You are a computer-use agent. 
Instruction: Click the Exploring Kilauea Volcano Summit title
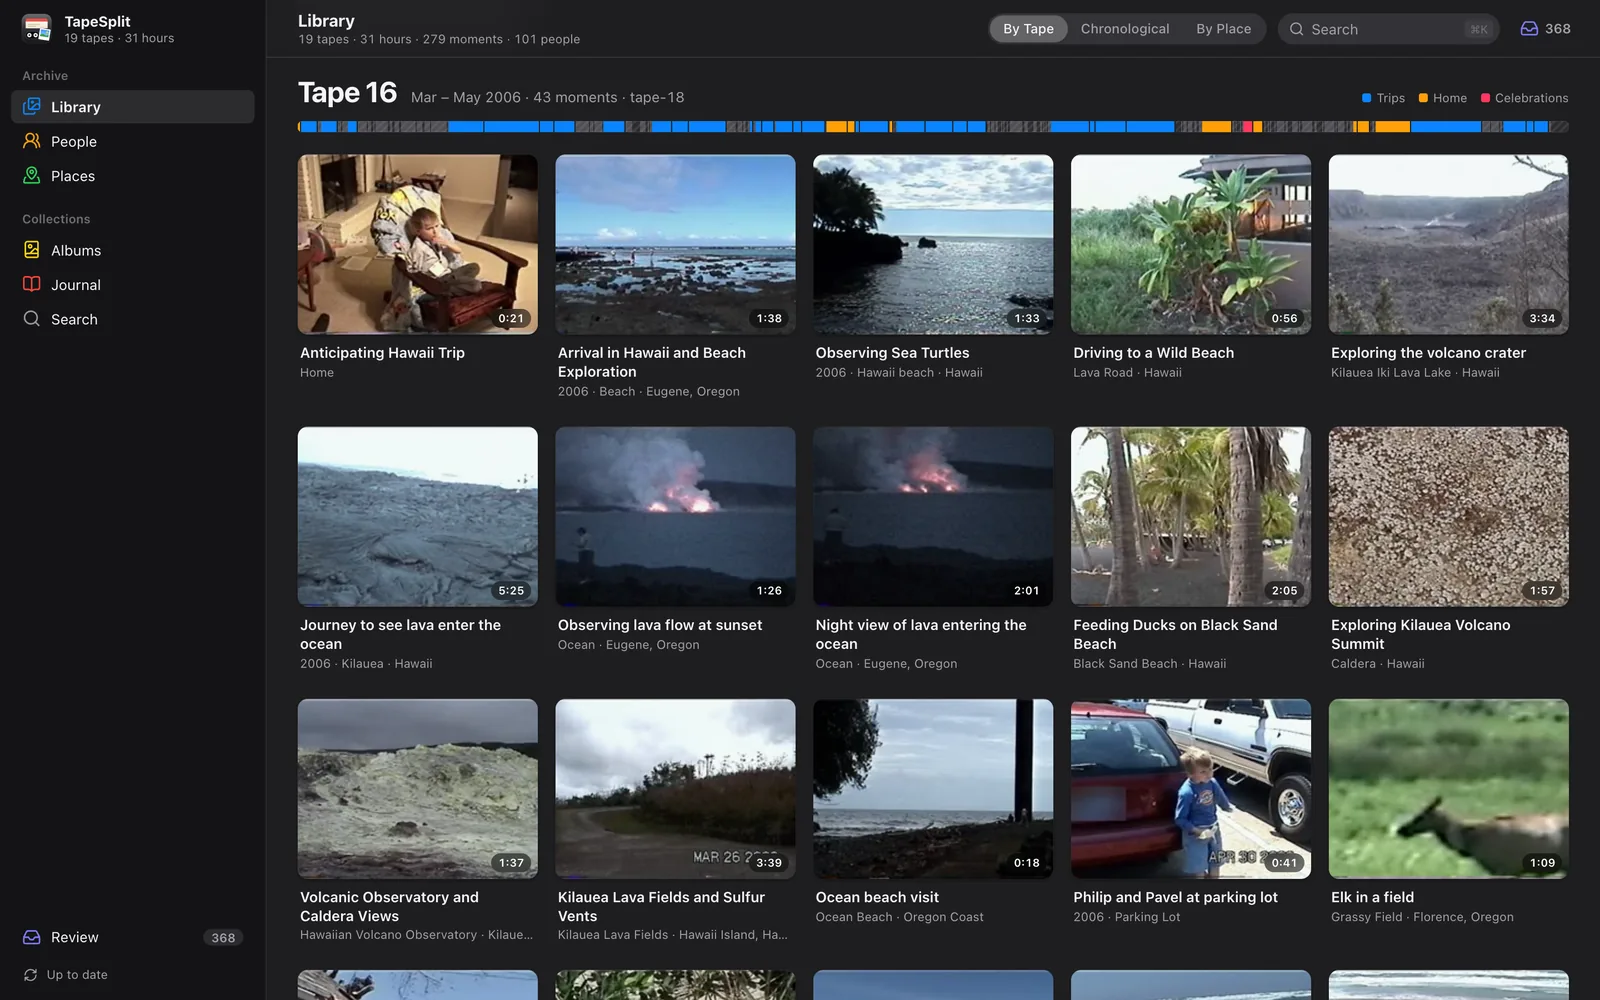click(1421, 634)
